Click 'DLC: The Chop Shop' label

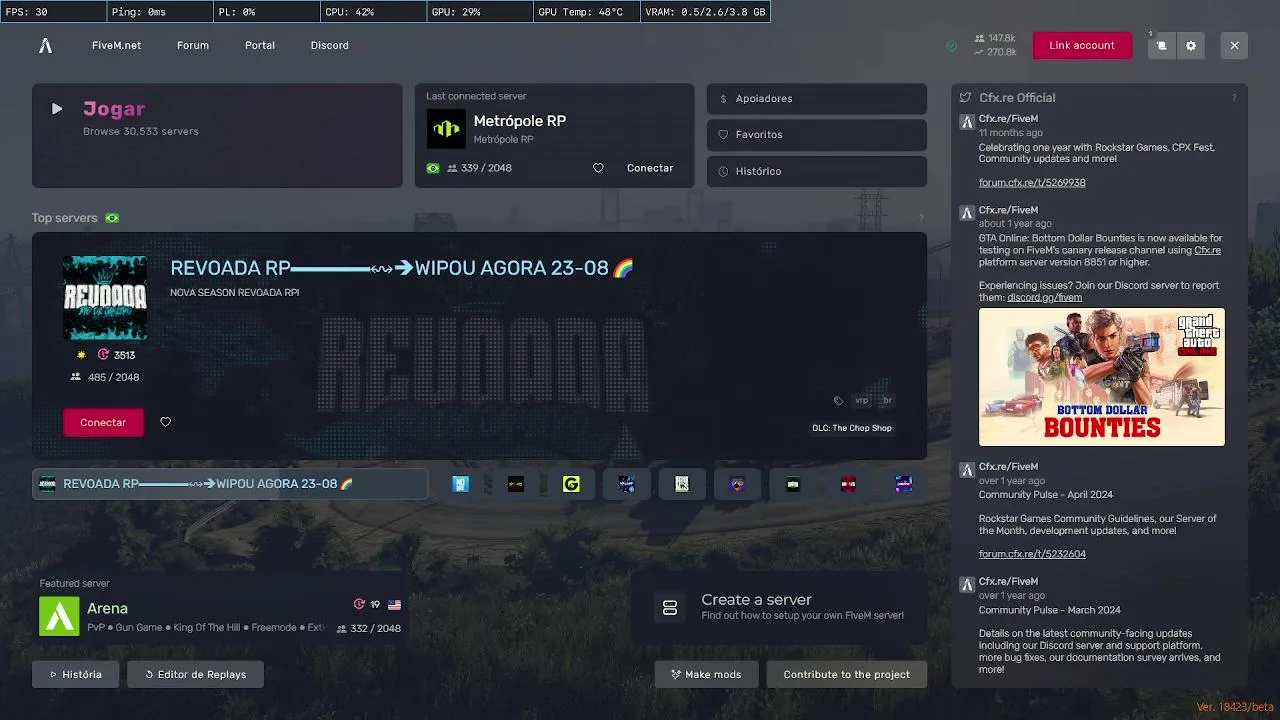coord(853,428)
